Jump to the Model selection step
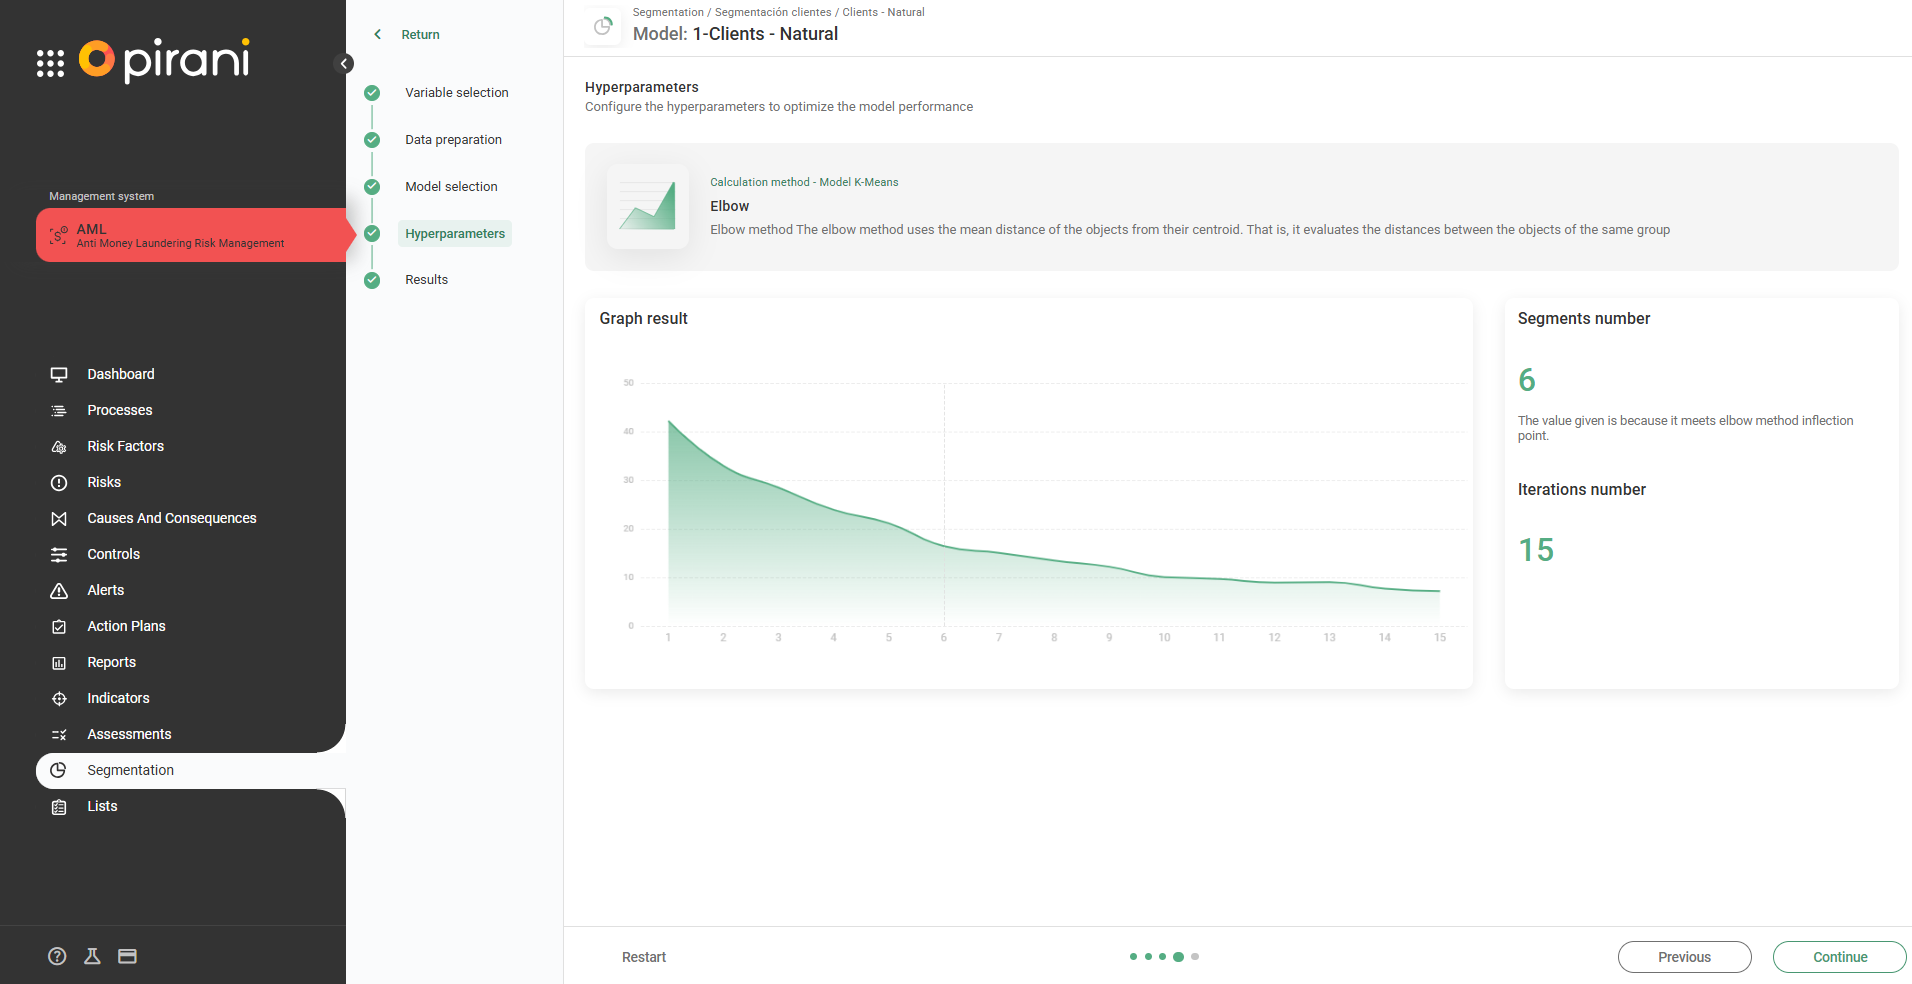The height and width of the screenshot is (984, 1912). (451, 187)
